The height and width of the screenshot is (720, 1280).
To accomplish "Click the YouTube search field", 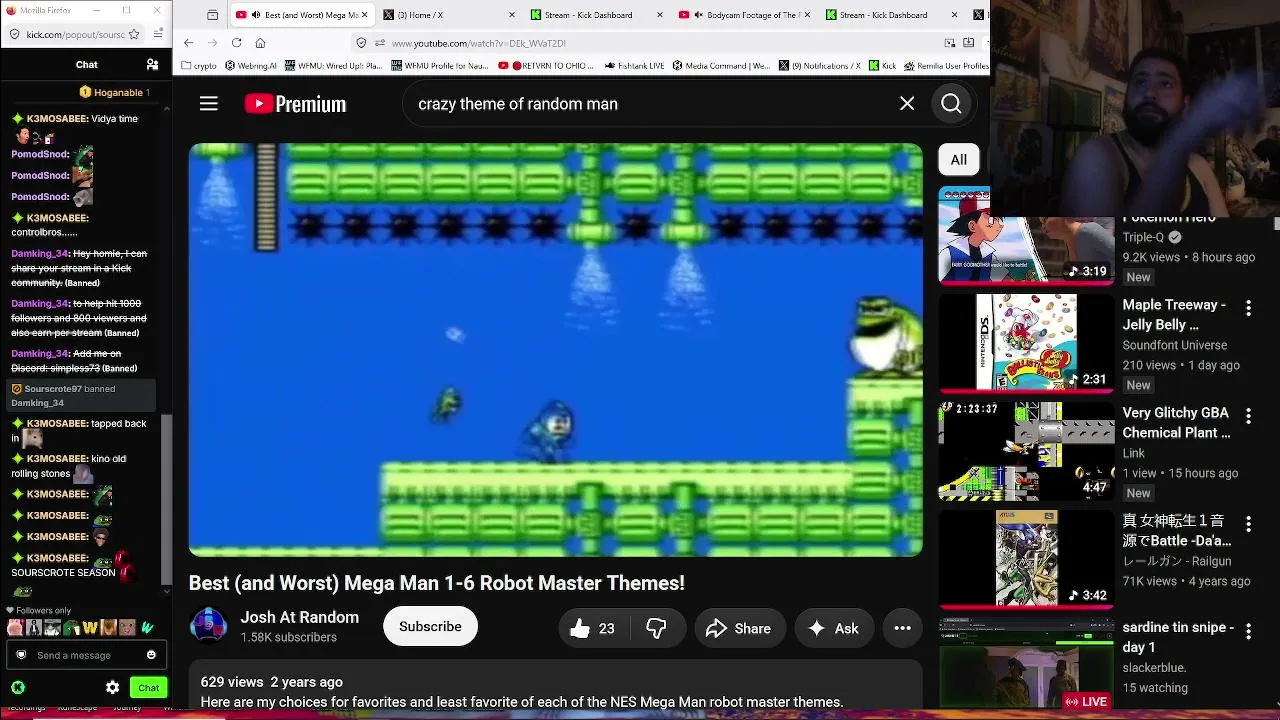I will click(650, 104).
